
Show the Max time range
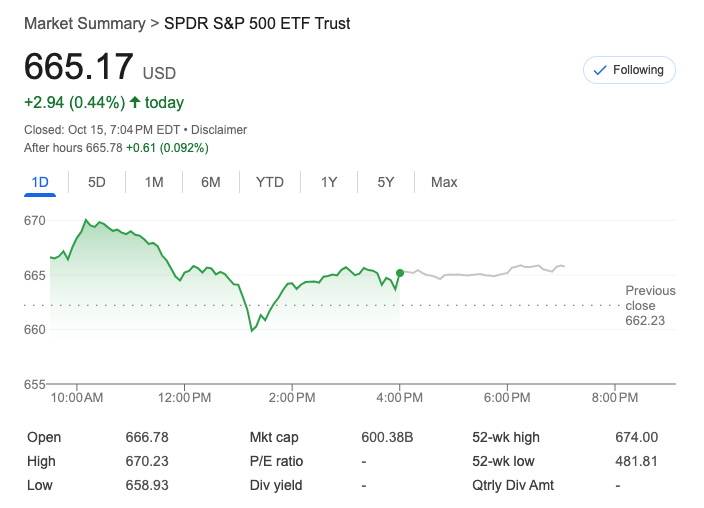pos(444,182)
